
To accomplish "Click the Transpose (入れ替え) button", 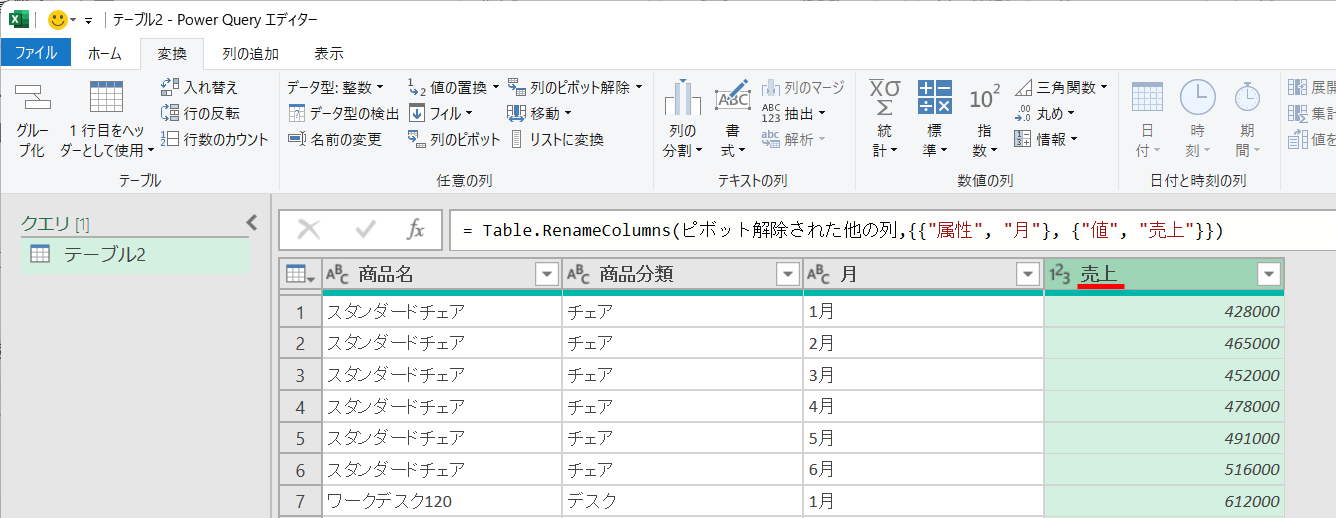I will click(x=200, y=87).
